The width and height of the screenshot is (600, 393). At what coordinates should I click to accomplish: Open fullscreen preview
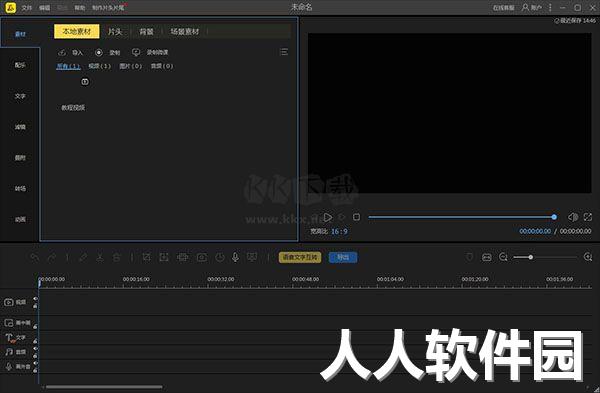pos(588,217)
